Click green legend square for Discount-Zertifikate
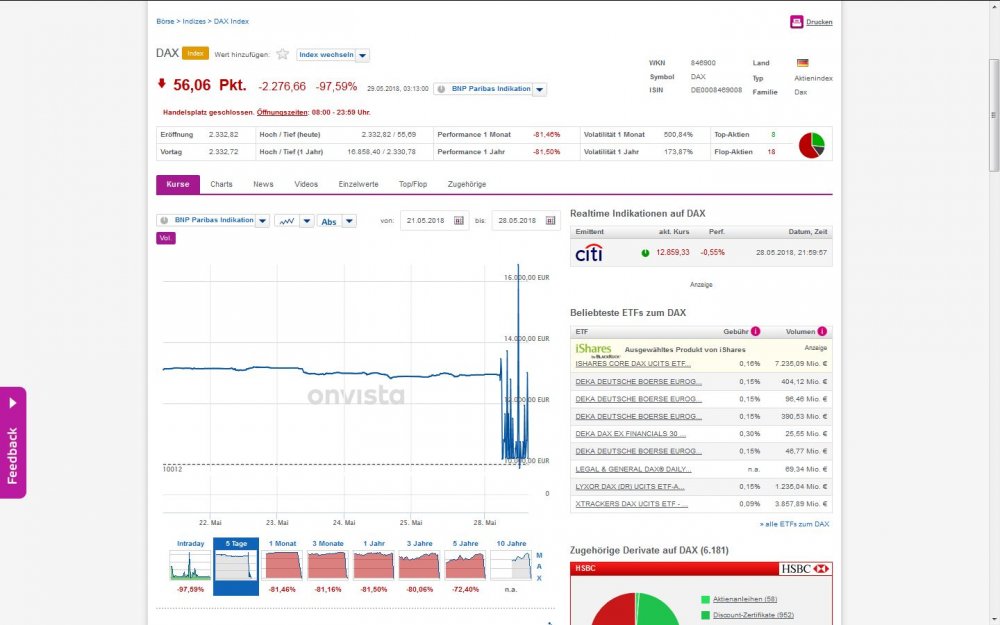The width and height of the screenshot is (1000, 625). tap(705, 615)
